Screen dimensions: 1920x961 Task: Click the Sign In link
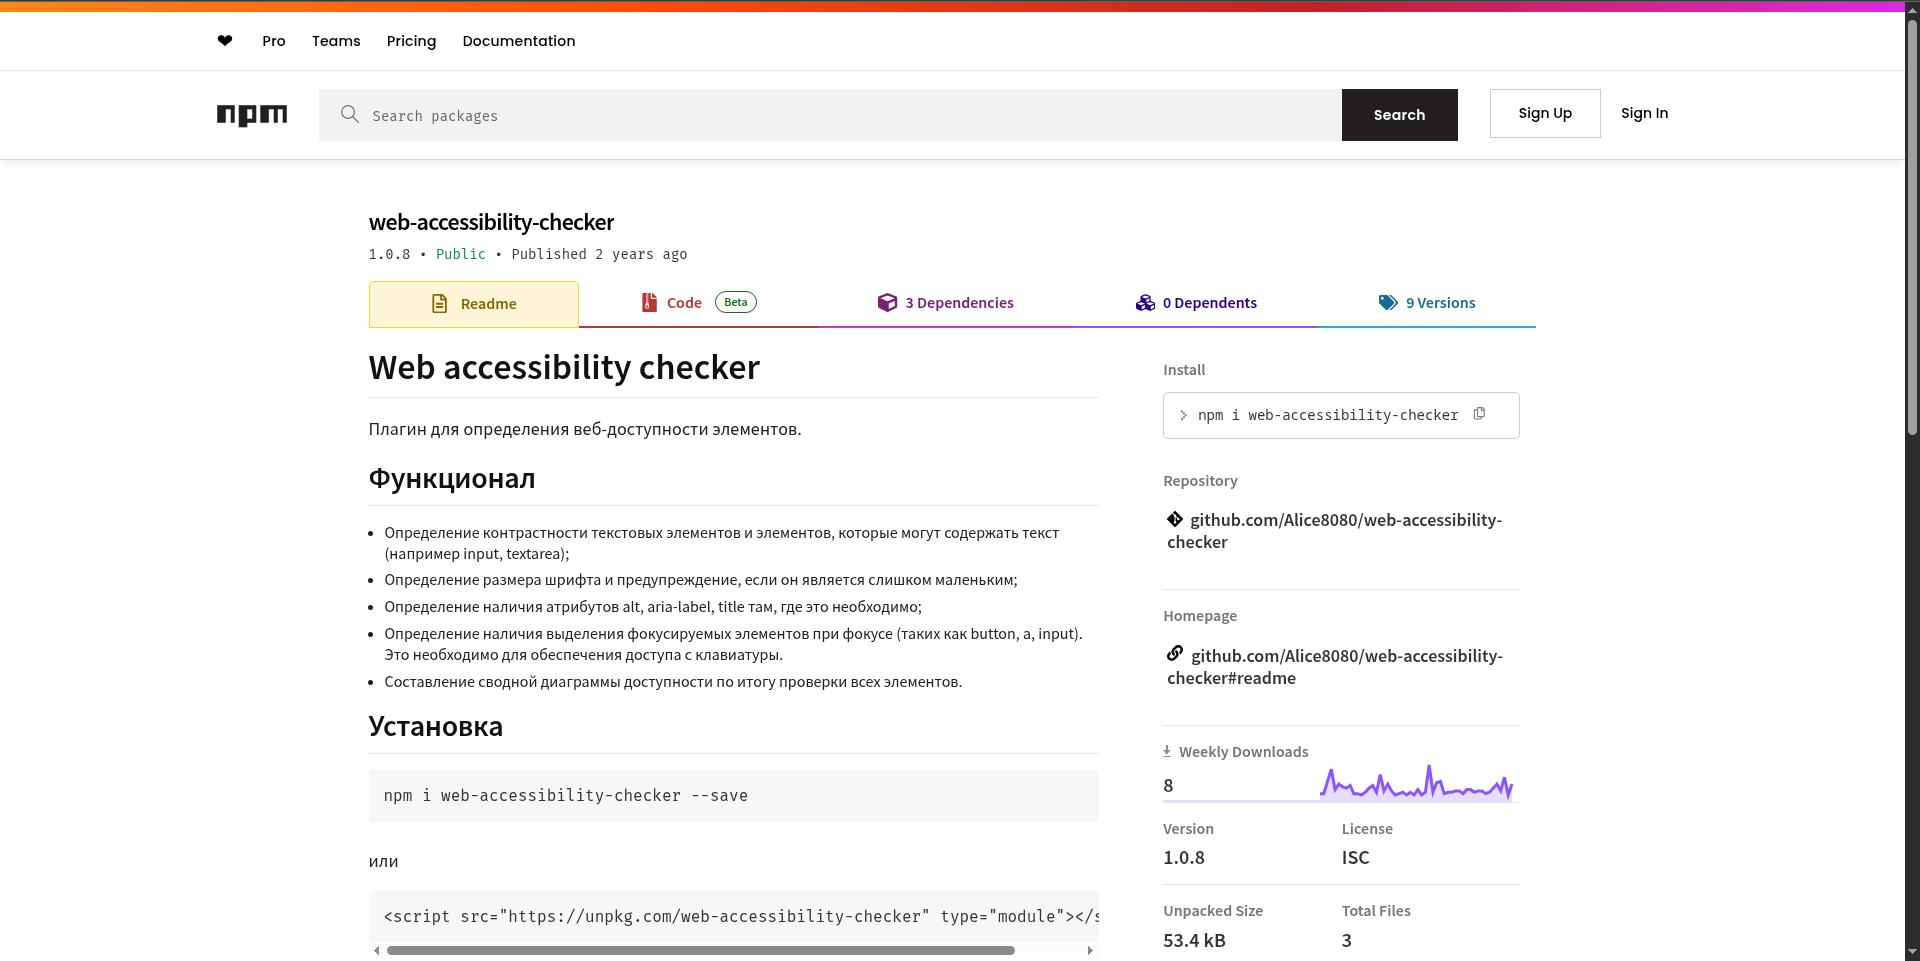click(x=1645, y=113)
